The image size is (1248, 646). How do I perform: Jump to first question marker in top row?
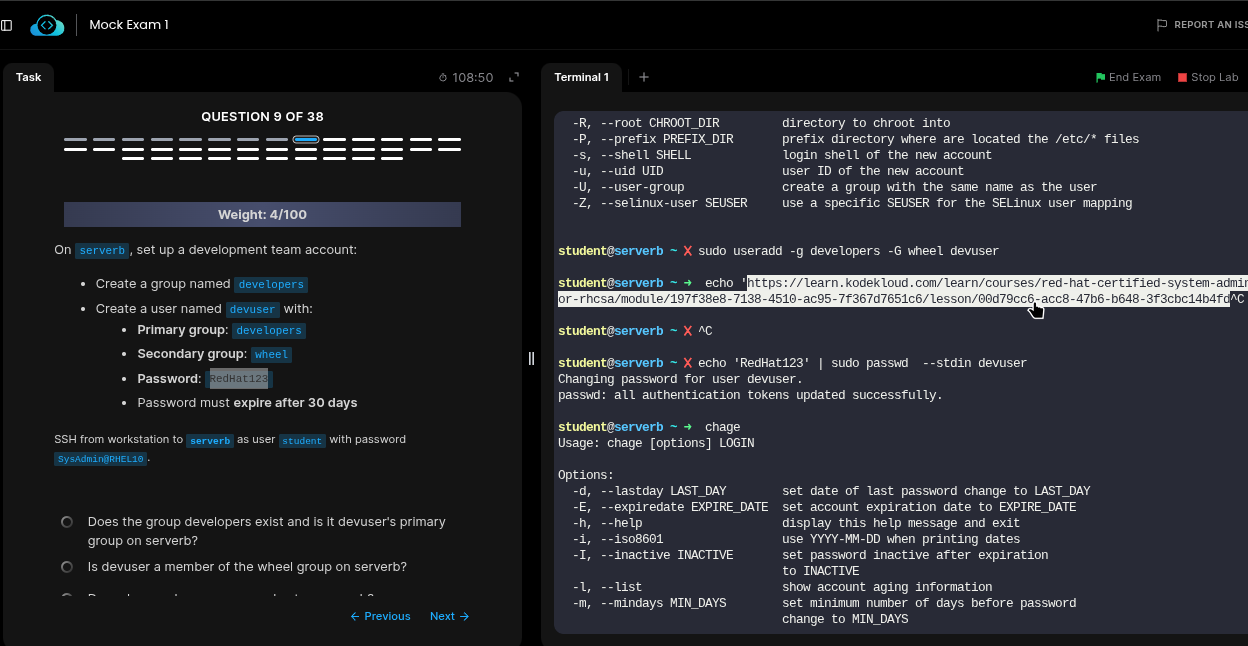click(75, 140)
